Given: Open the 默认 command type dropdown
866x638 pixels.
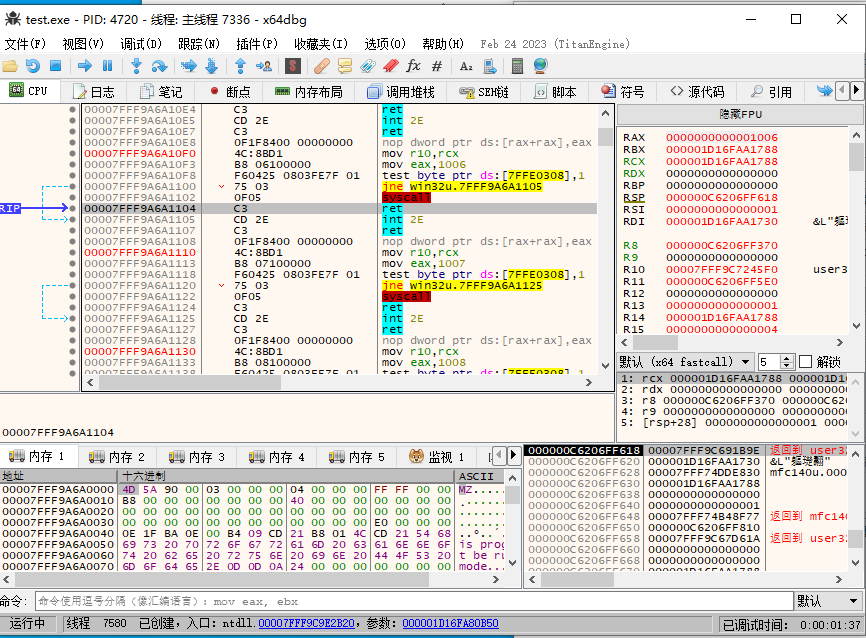Looking at the screenshot, I should [828, 601].
